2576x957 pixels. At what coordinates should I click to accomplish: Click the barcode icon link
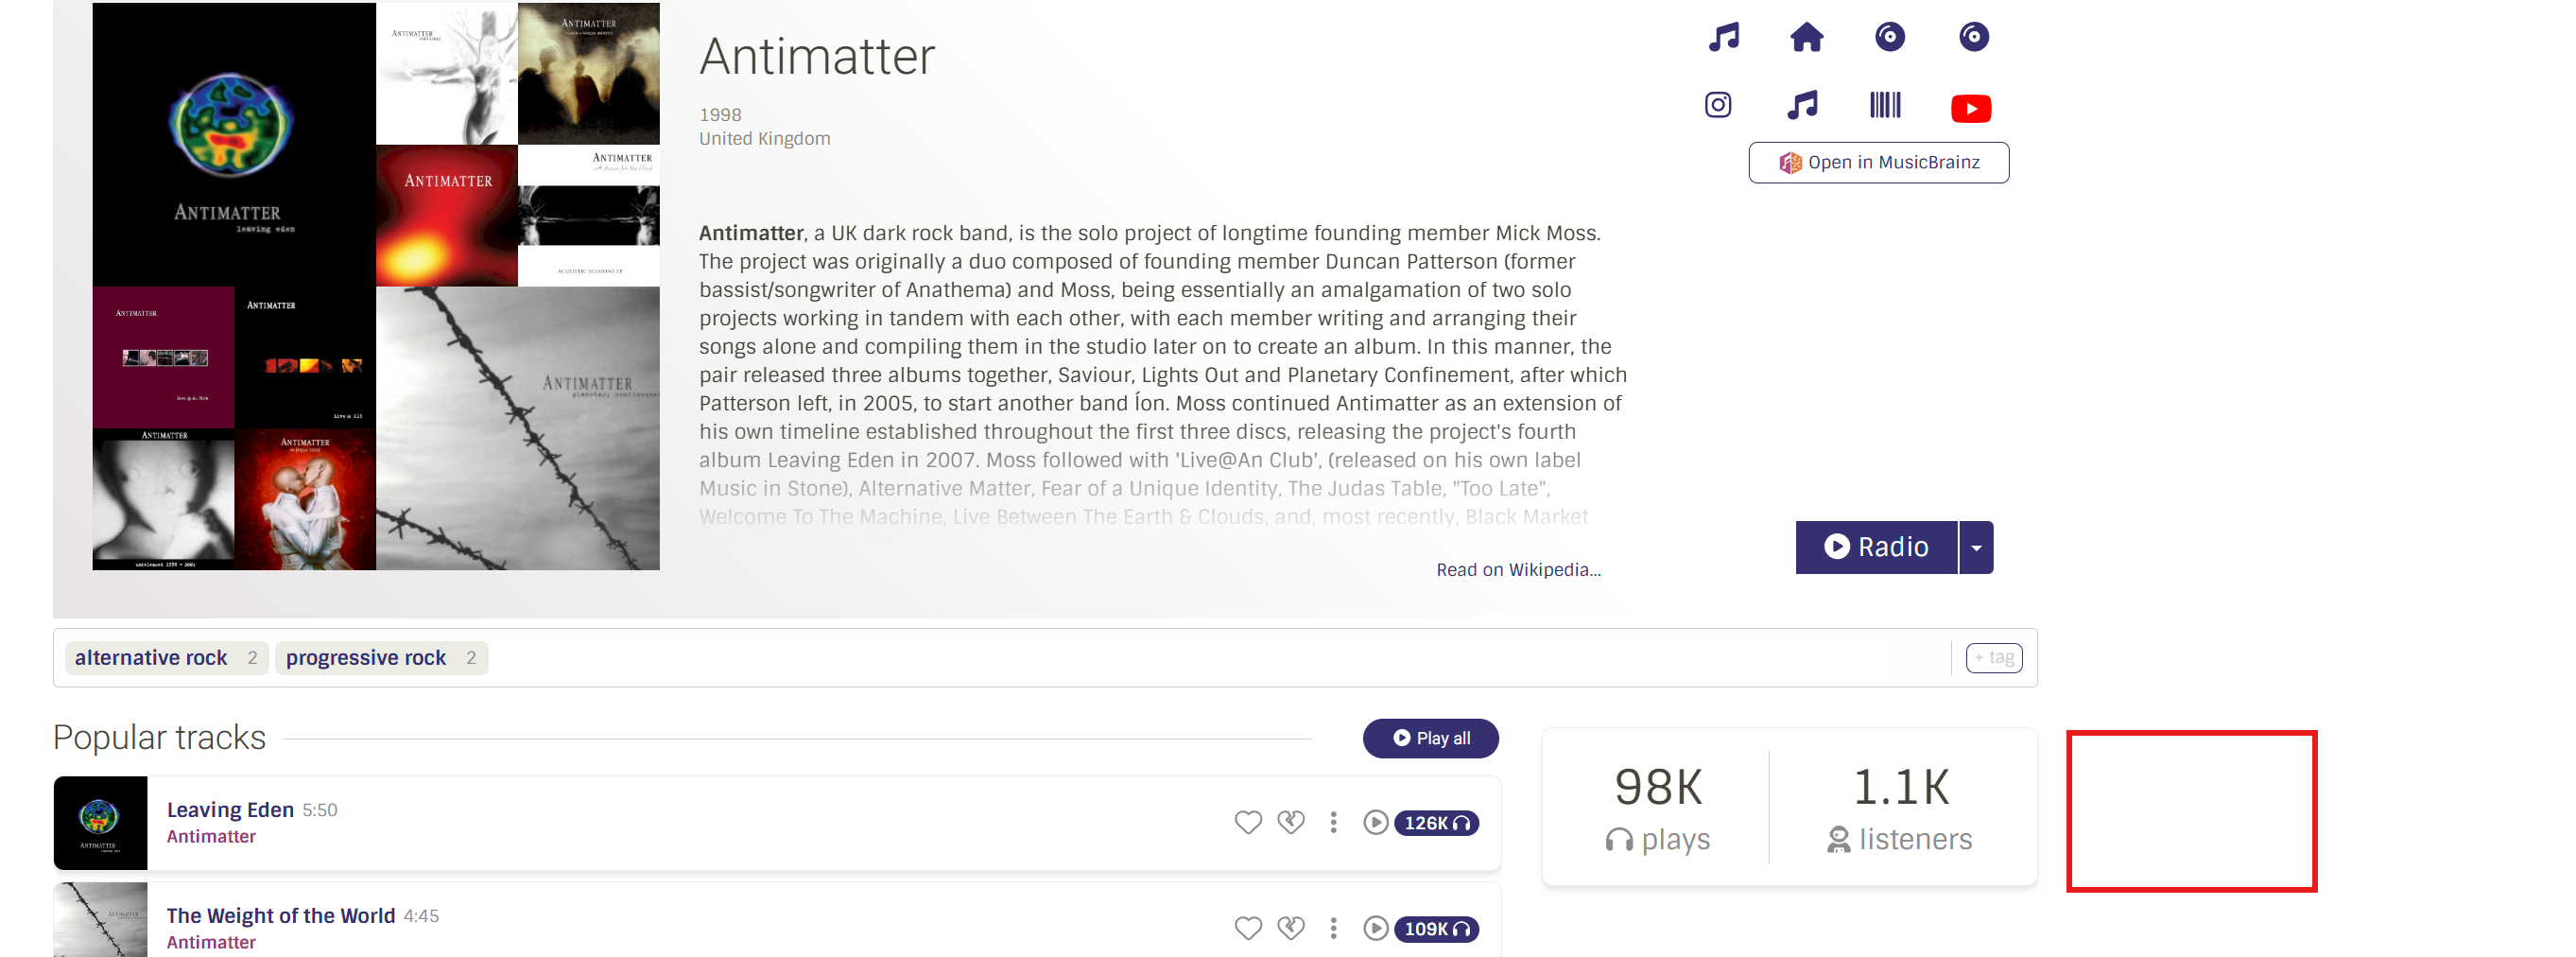click(x=1884, y=105)
